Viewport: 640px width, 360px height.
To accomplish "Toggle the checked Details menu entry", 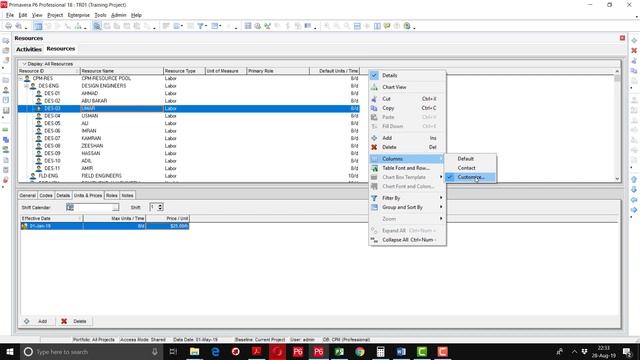I will (x=407, y=76).
